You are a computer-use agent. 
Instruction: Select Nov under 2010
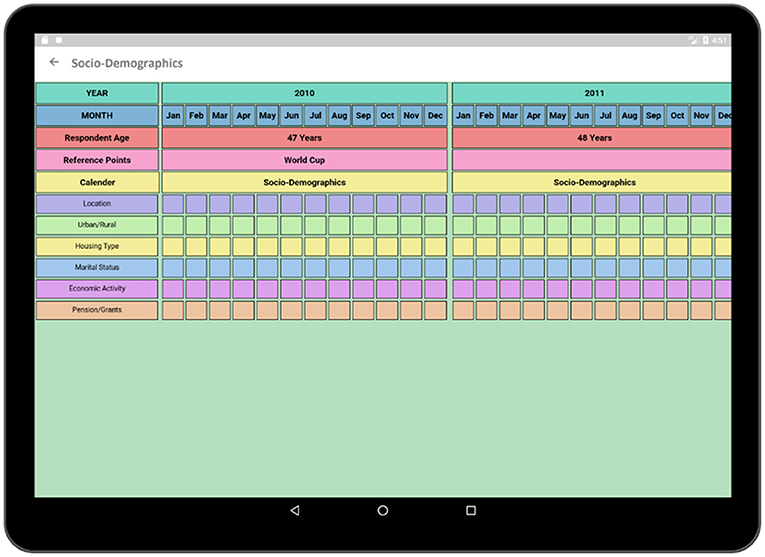411,116
